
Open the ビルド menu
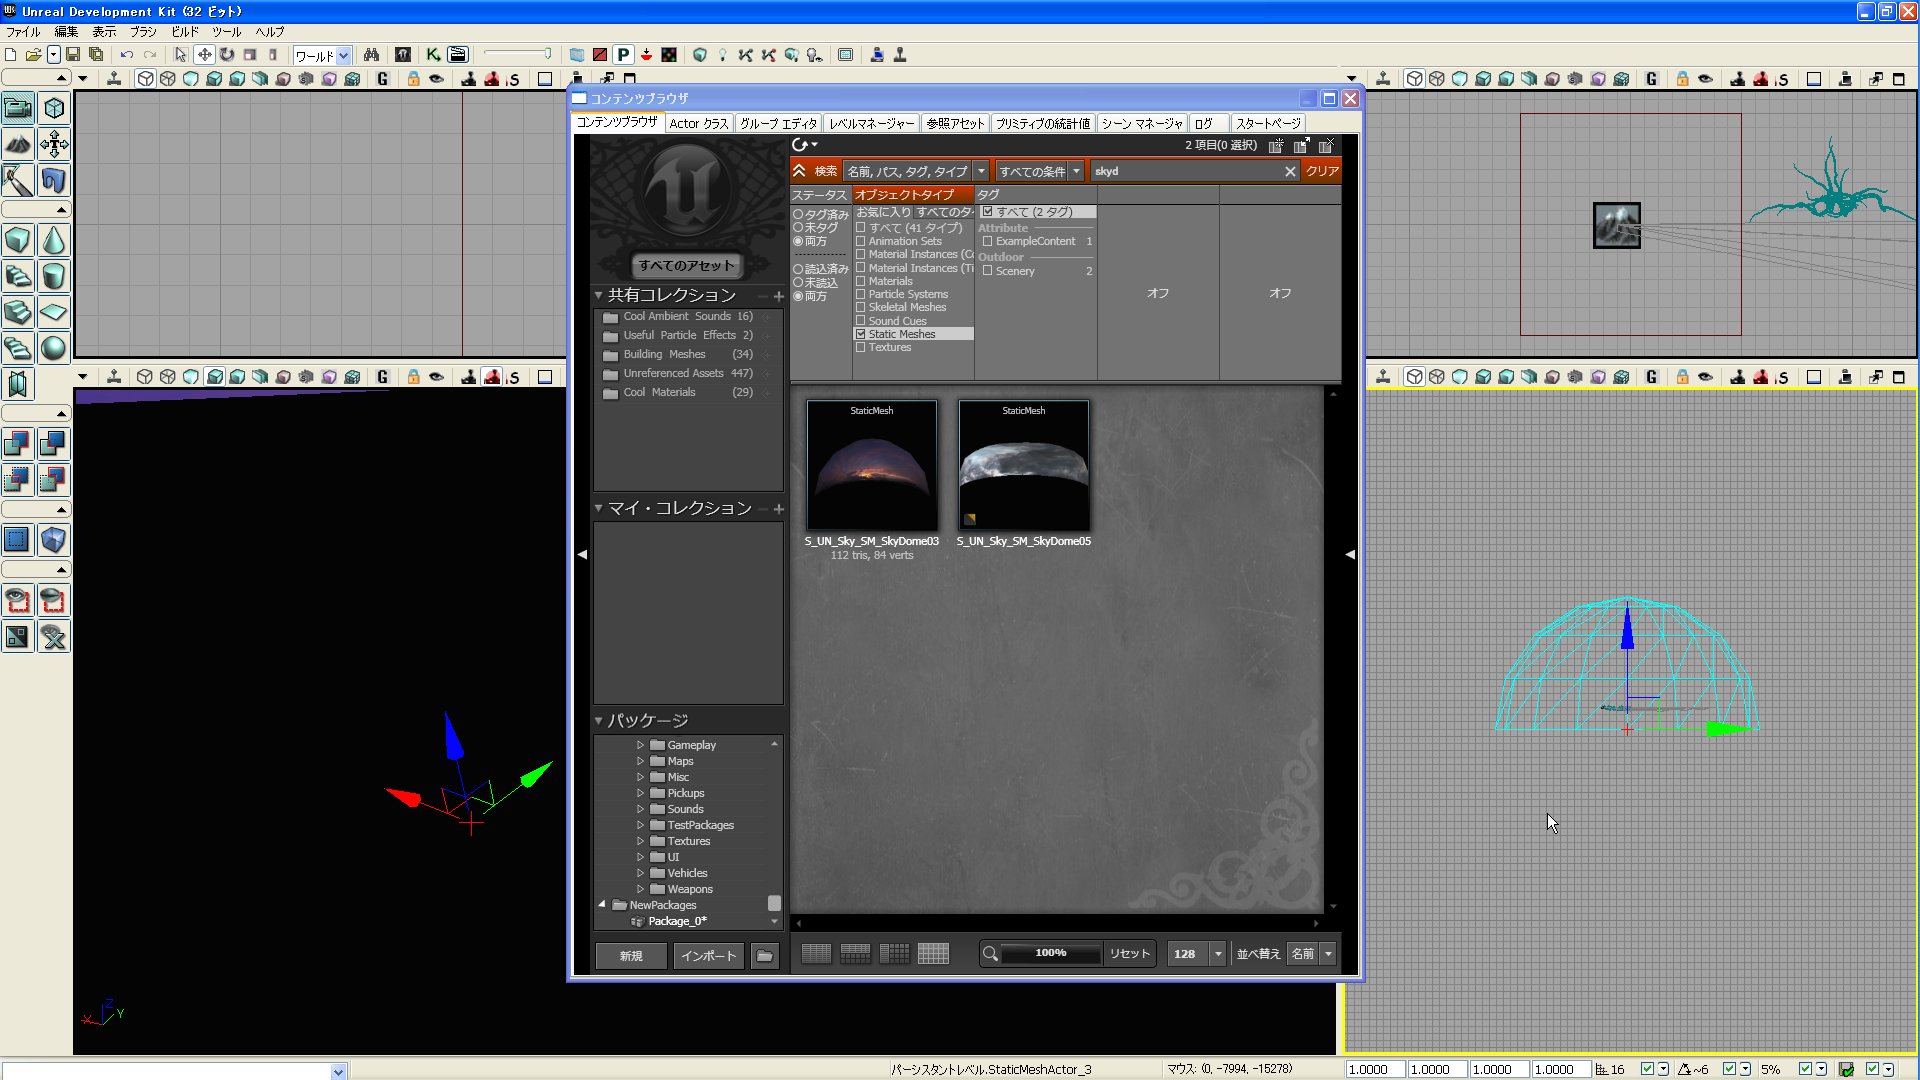[x=185, y=32]
